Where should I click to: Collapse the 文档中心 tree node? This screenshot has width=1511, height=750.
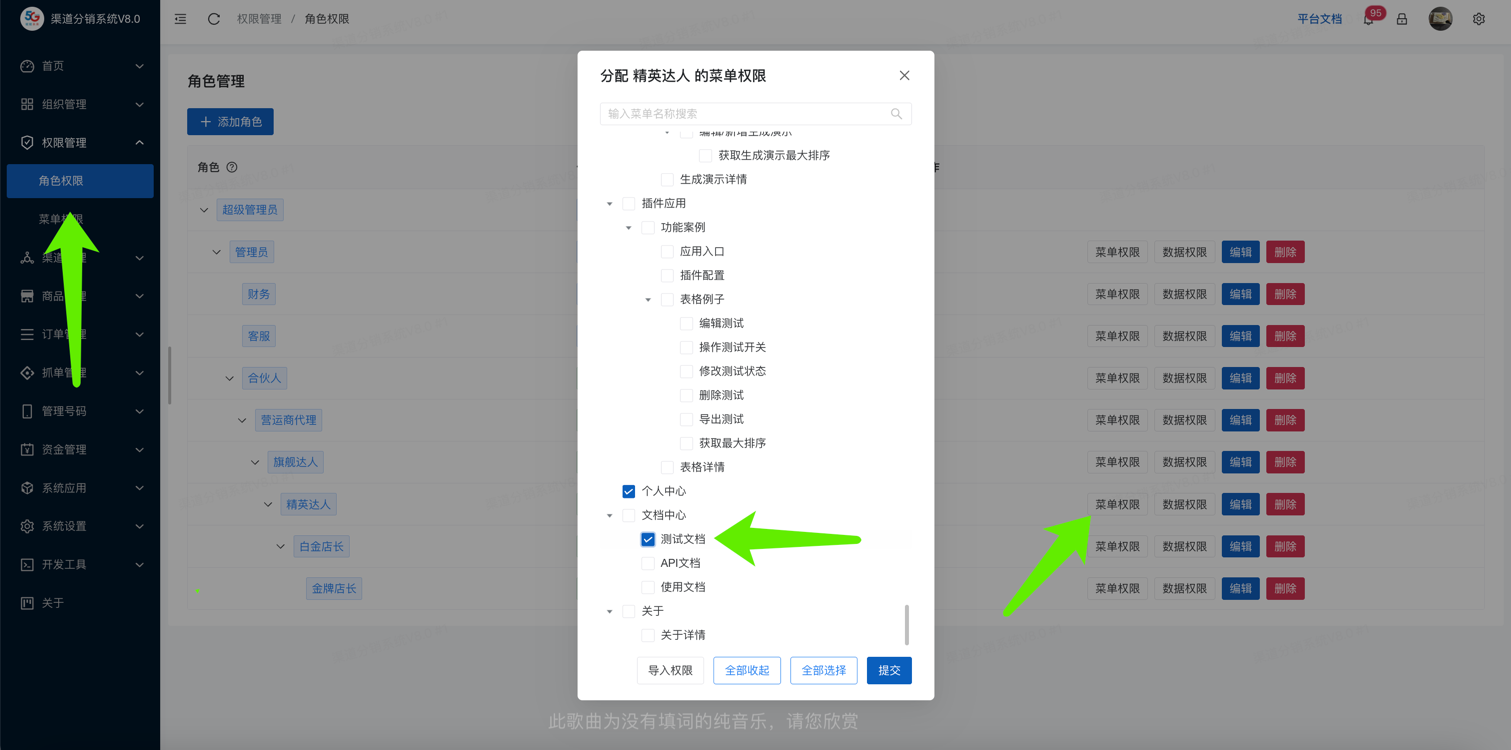pyautogui.click(x=610, y=515)
